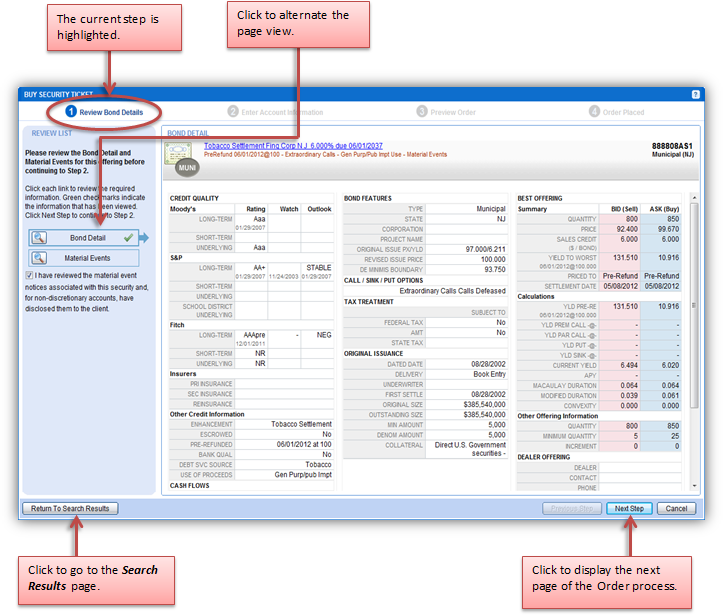This screenshot has height=615, width=723.
Task: Click the green checkmark beside Bond Detail
Action: point(127,238)
